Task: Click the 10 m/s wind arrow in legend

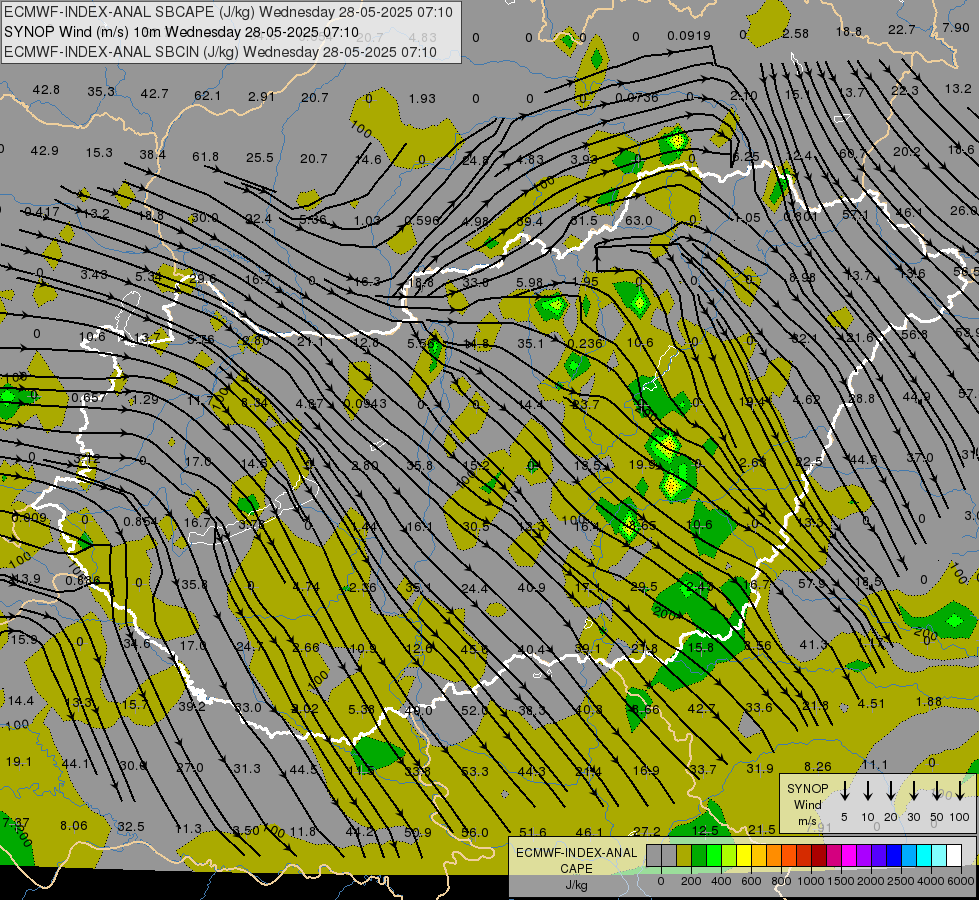Action: point(867,791)
